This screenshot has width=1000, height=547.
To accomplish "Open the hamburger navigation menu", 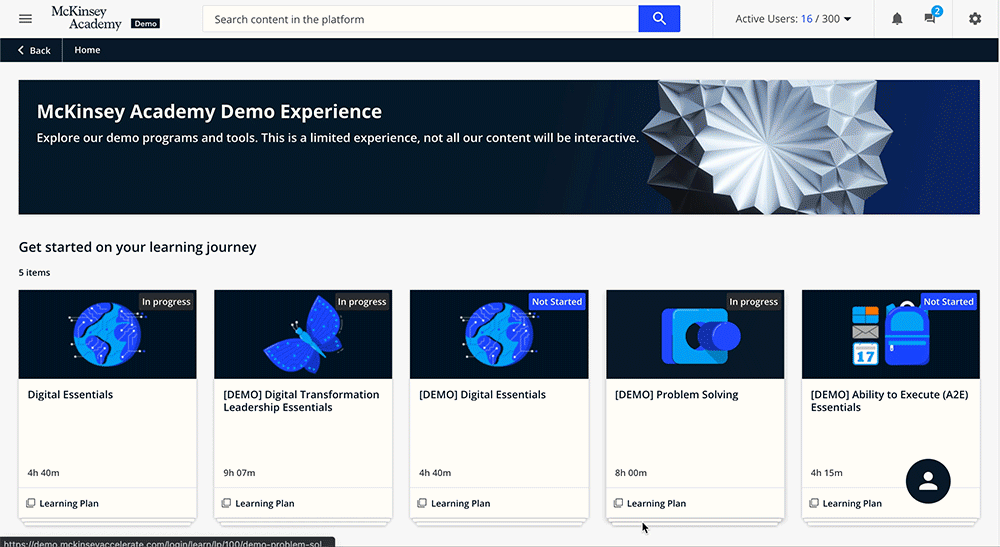I will pos(26,19).
